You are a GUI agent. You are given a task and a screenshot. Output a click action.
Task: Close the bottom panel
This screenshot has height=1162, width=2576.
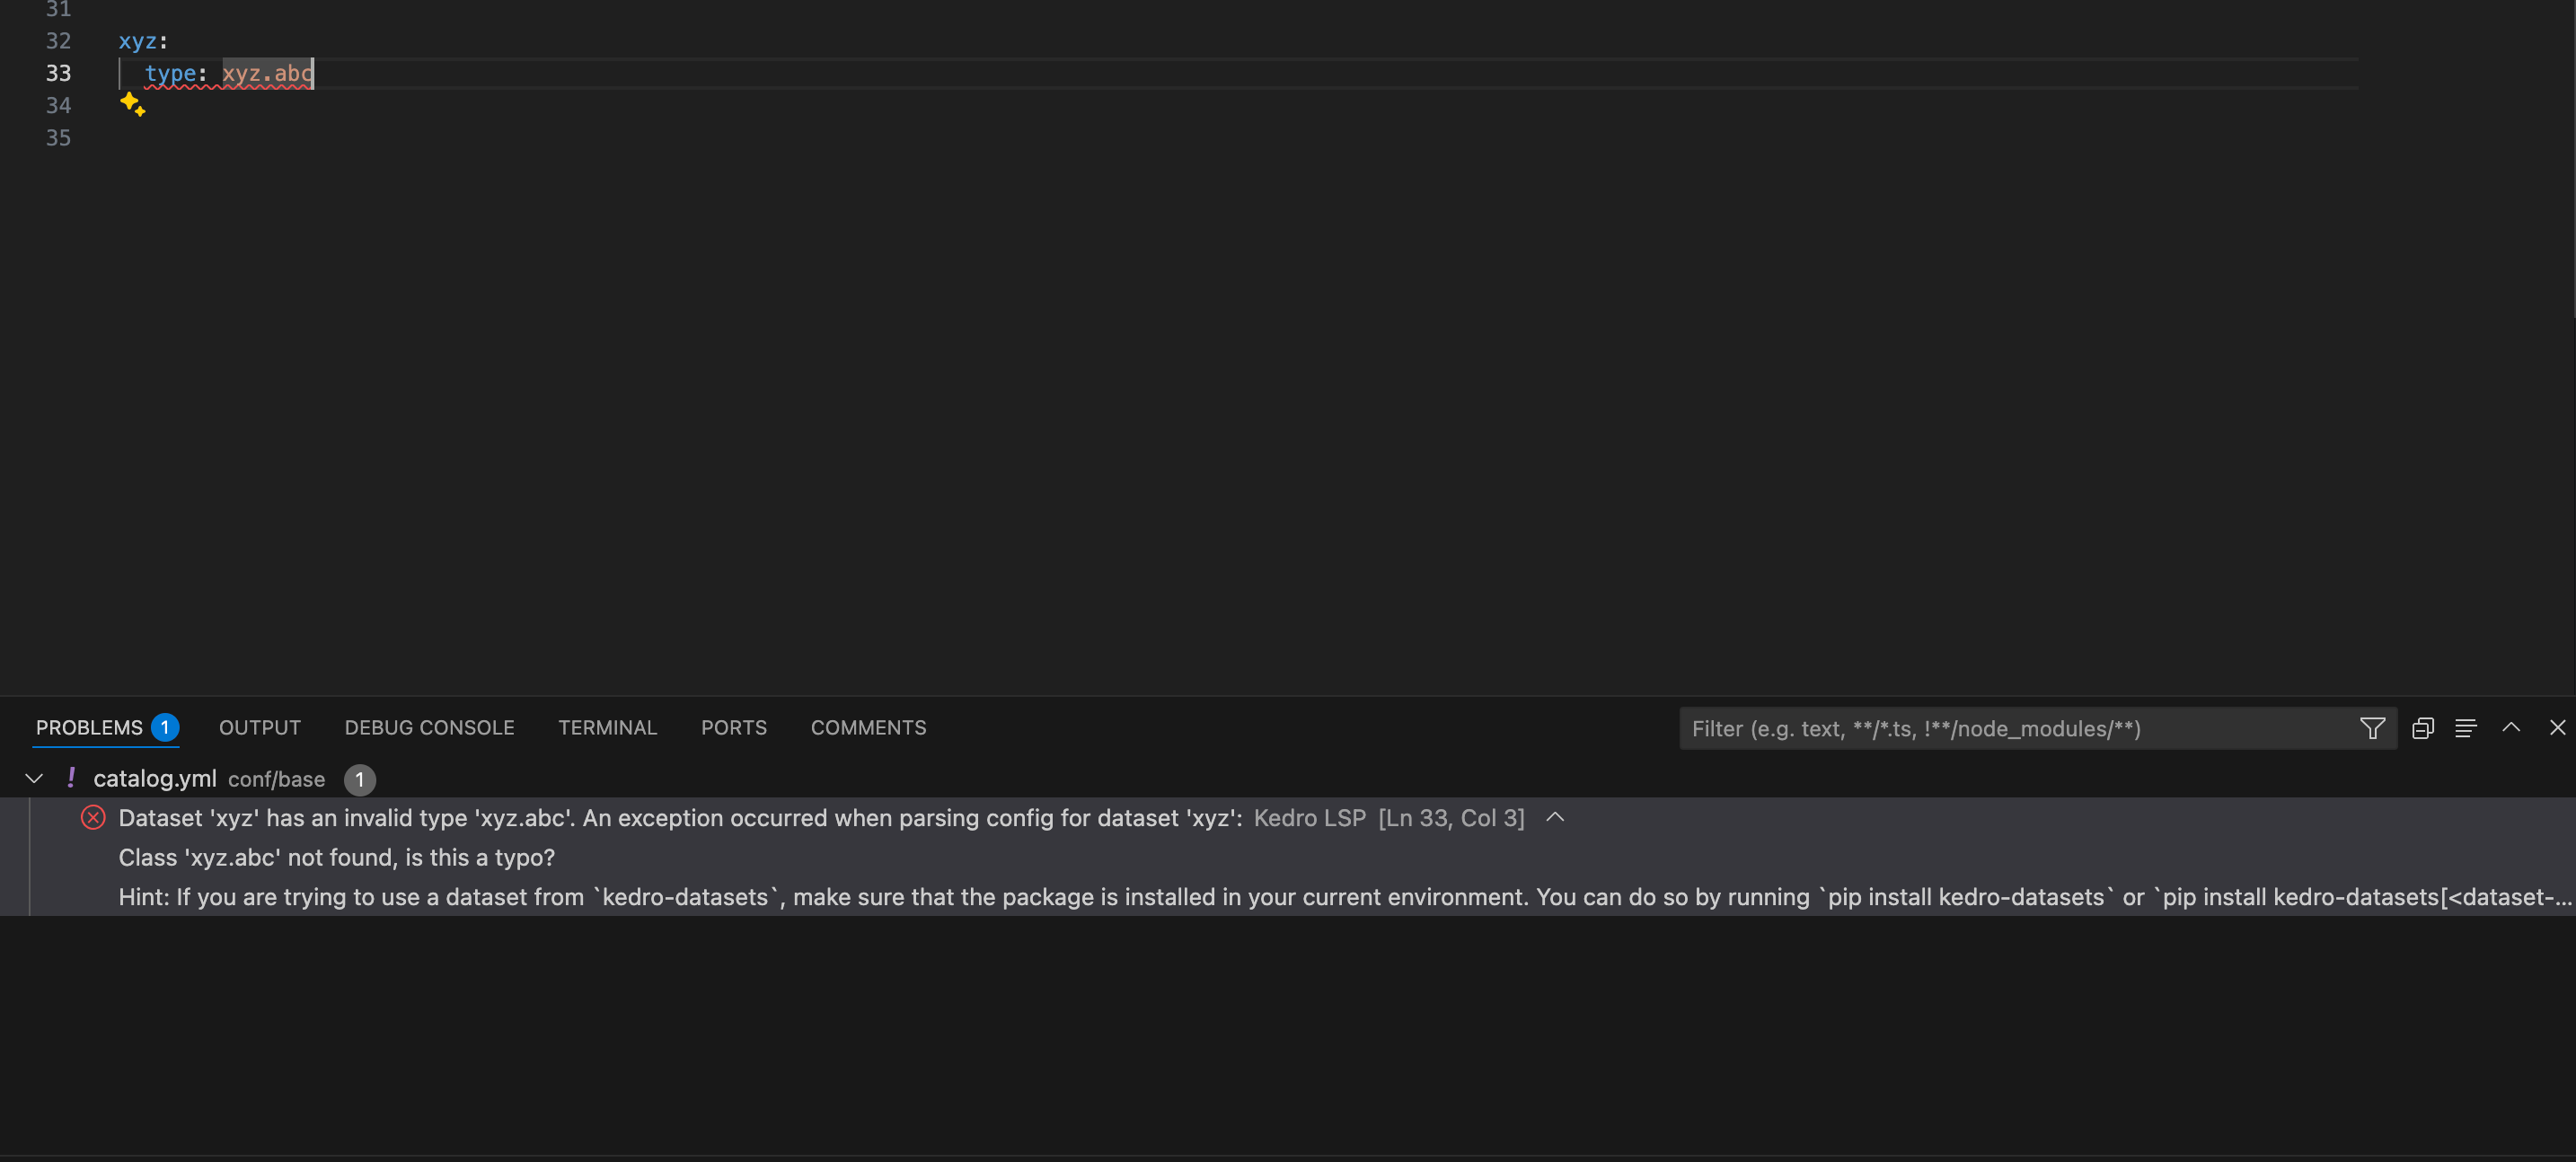(2557, 728)
